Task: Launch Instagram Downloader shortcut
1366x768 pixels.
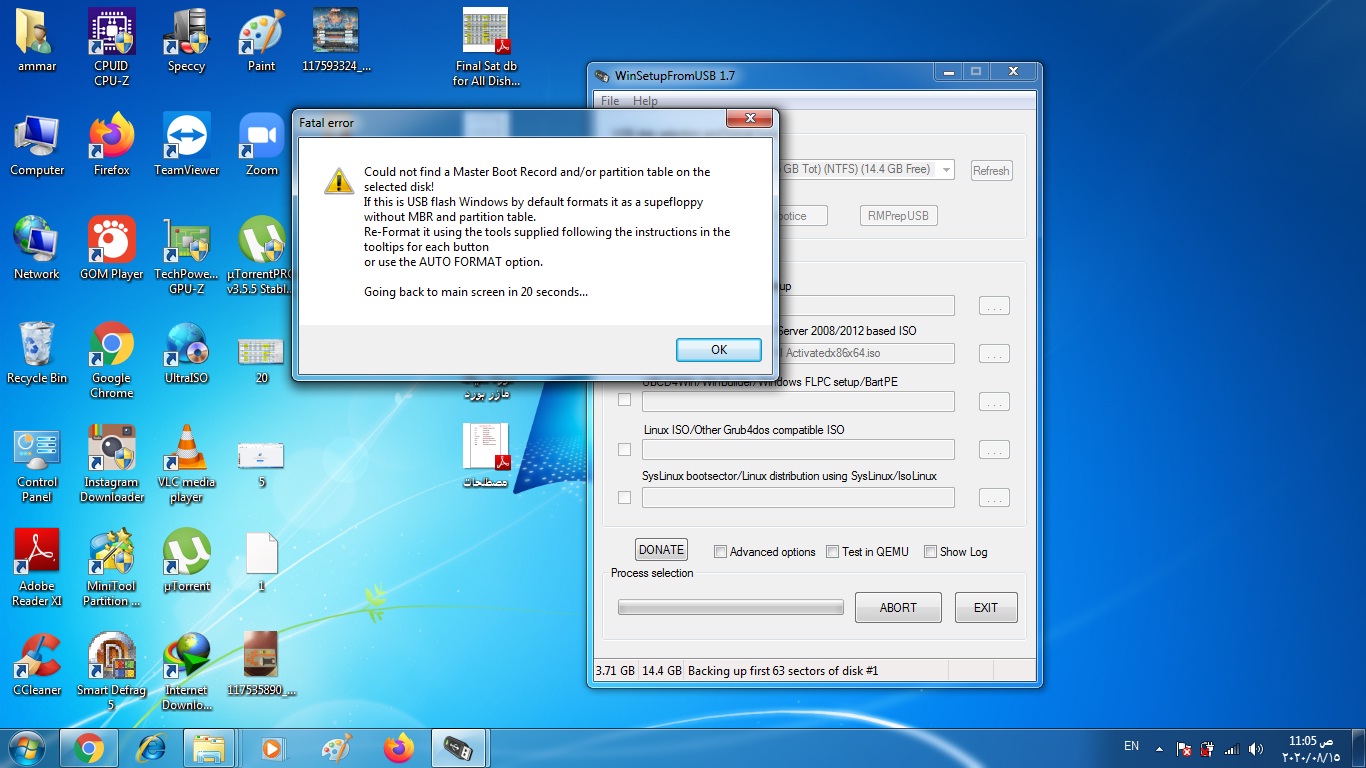Action: point(111,464)
